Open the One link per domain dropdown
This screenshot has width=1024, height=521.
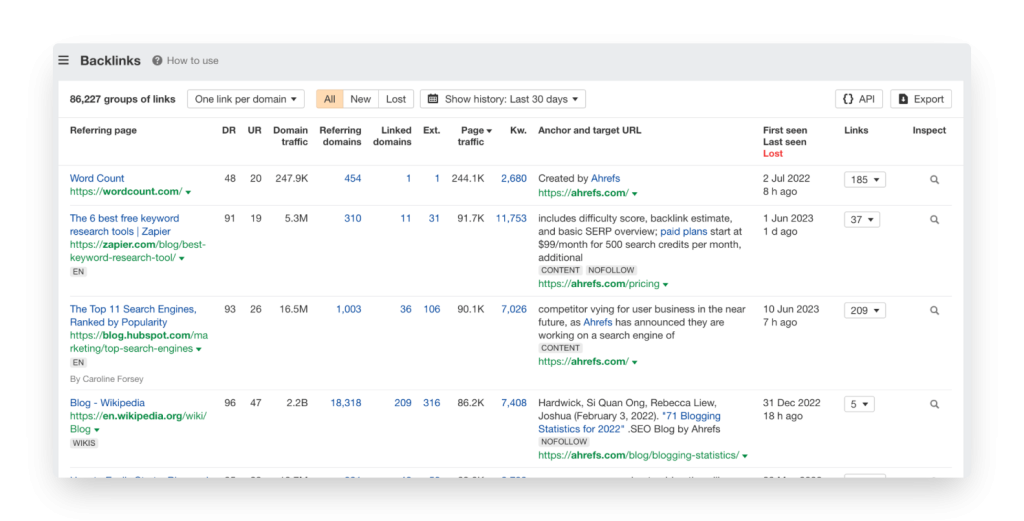245,99
